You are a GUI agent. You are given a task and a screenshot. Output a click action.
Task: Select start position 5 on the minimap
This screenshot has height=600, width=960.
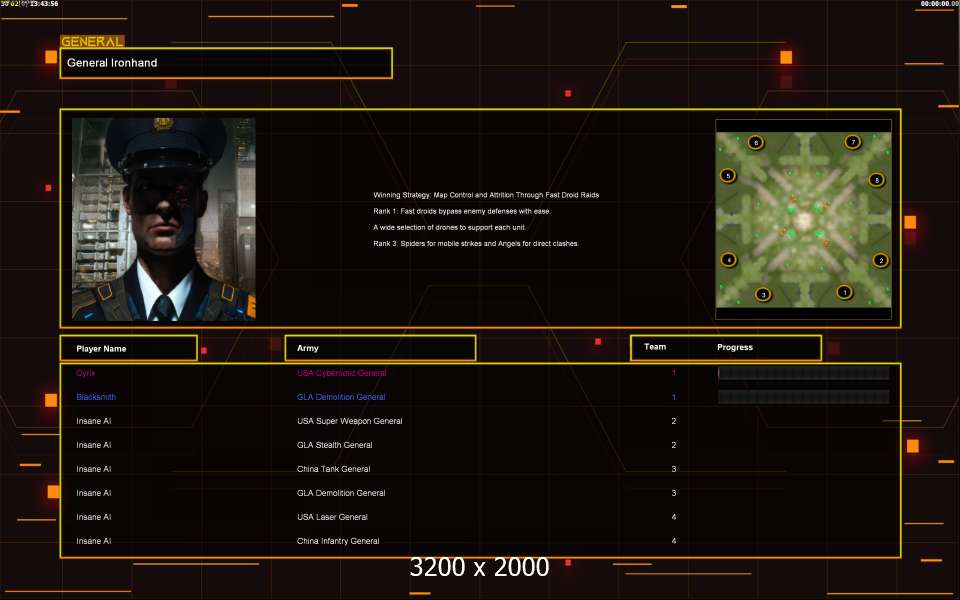728,176
